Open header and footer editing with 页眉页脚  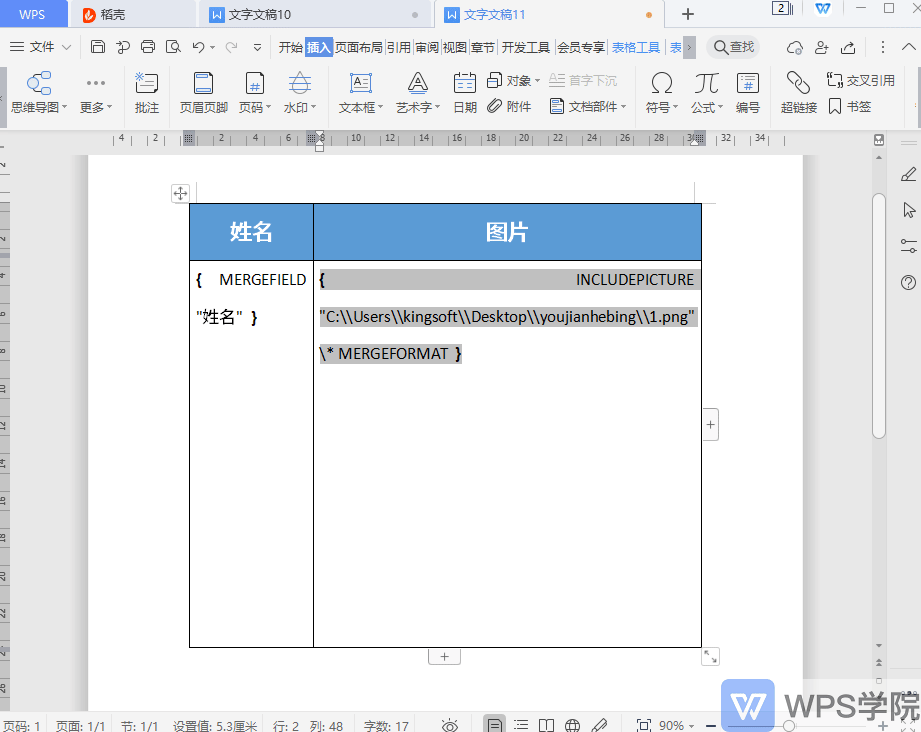click(x=203, y=94)
